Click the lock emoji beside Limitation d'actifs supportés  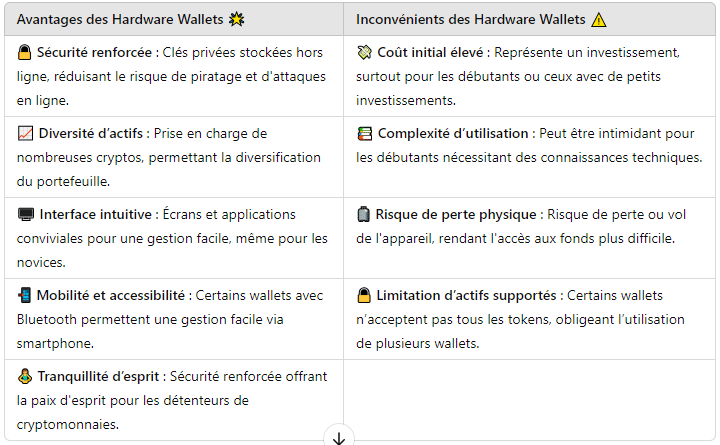point(364,295)
